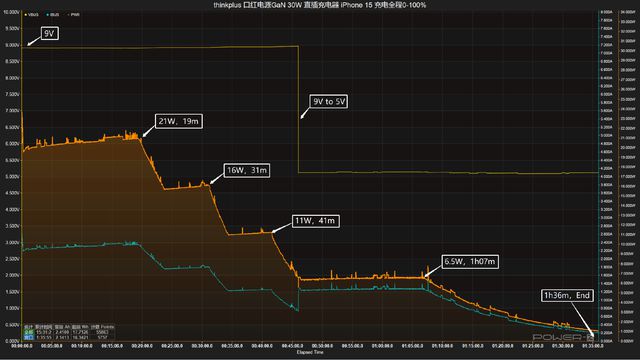The height and width of the screenshot is (360, 640).
Task: Select the 8.000V label on voltage axis
Action: [12, 78]
